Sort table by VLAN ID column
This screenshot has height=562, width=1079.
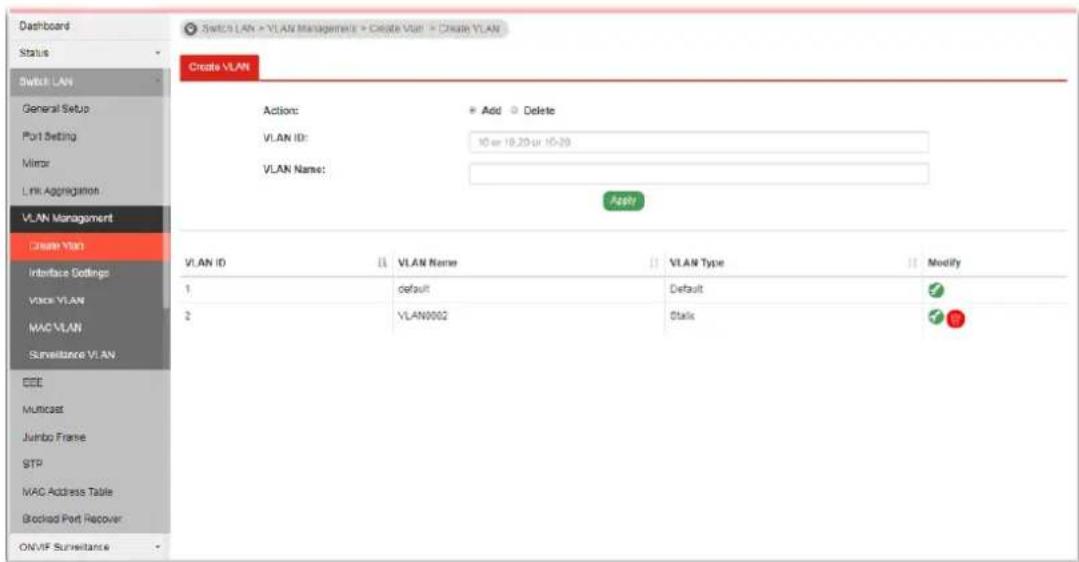point(382,263)
